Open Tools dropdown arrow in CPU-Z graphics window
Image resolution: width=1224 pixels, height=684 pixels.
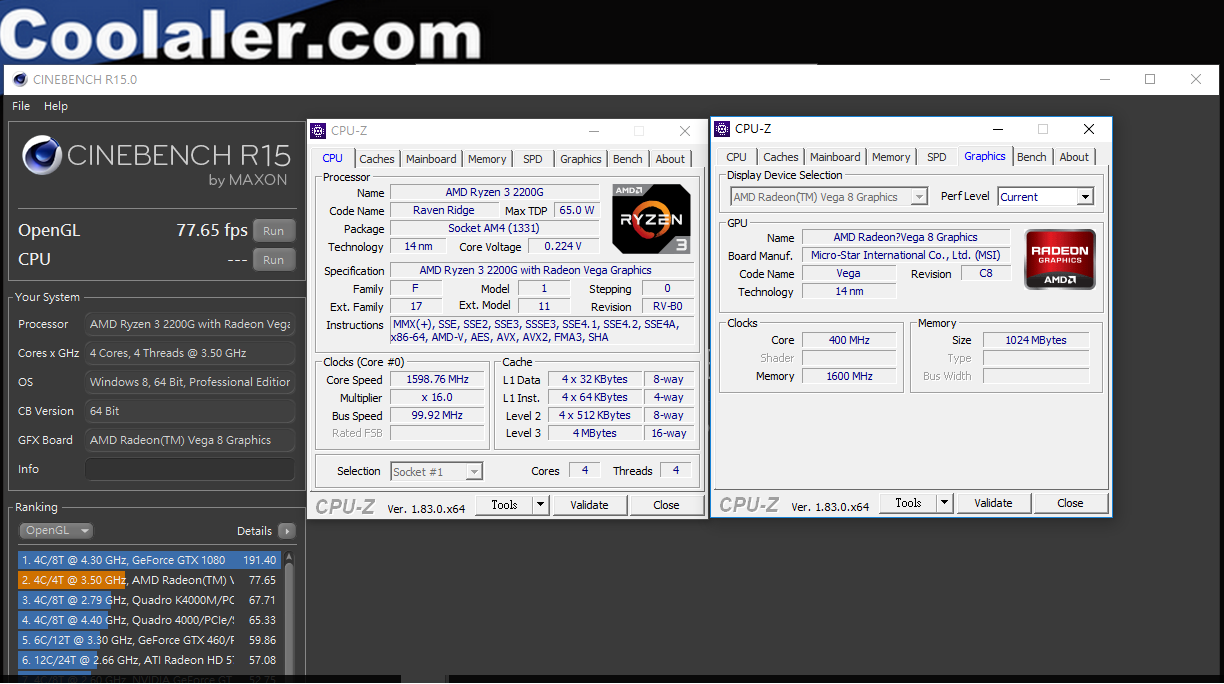pyautogui.click(x=945, y=503)
